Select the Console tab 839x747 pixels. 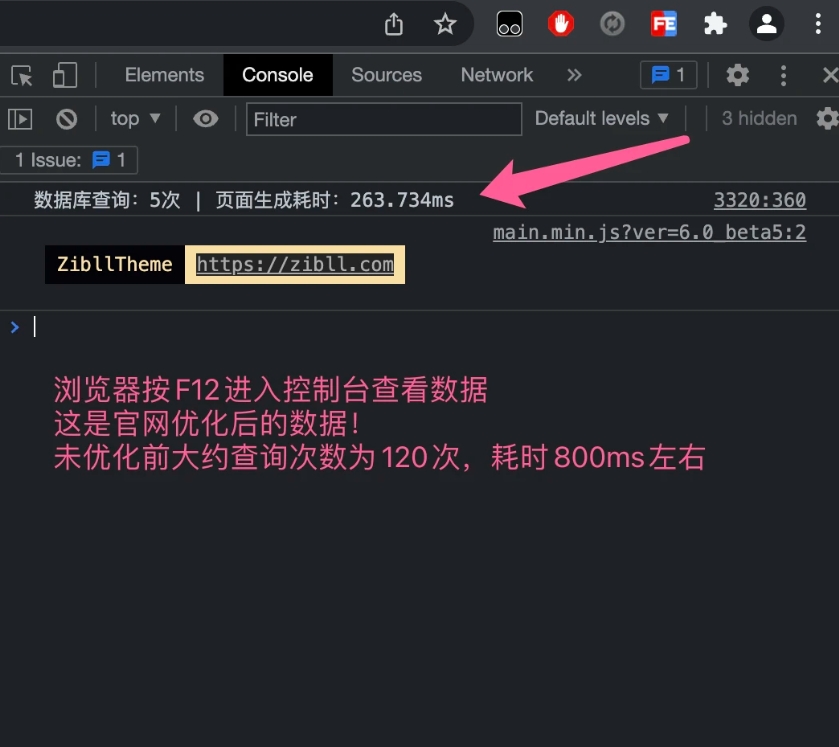pyautogui.click(x=278, y=75)
